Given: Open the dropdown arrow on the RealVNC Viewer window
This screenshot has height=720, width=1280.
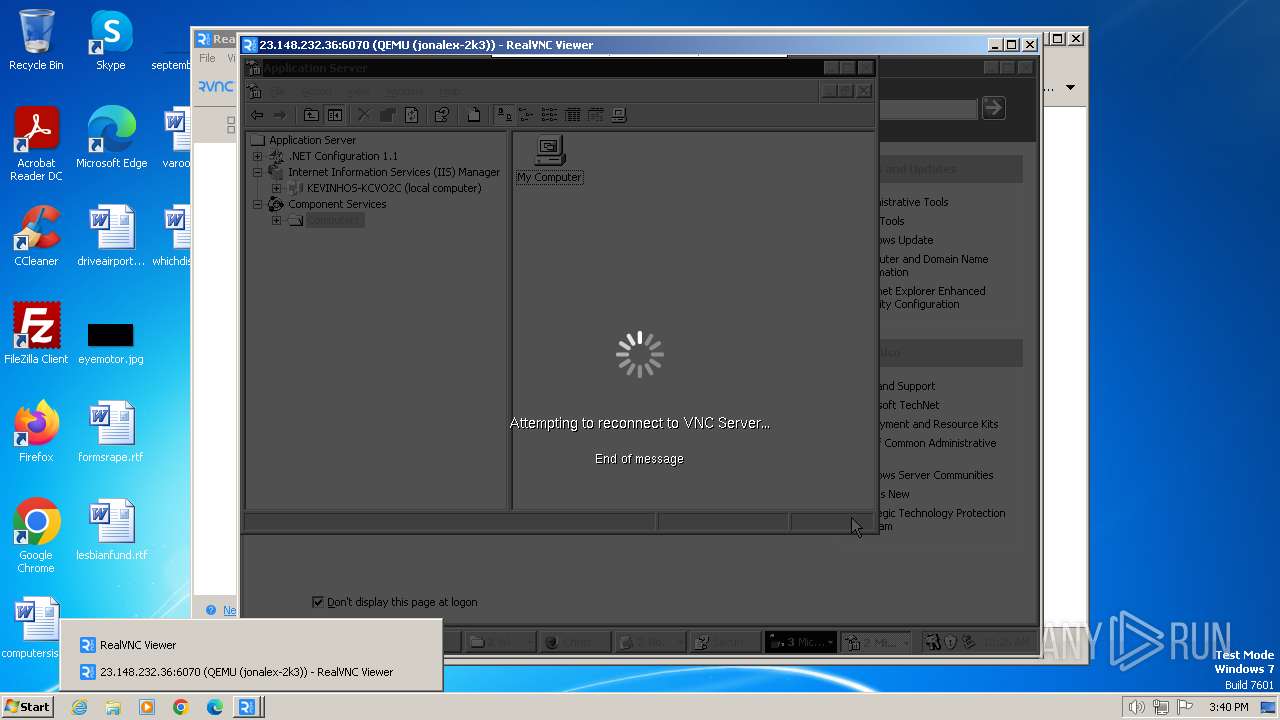Looking at the screenshot, I should pos(1070,87).
